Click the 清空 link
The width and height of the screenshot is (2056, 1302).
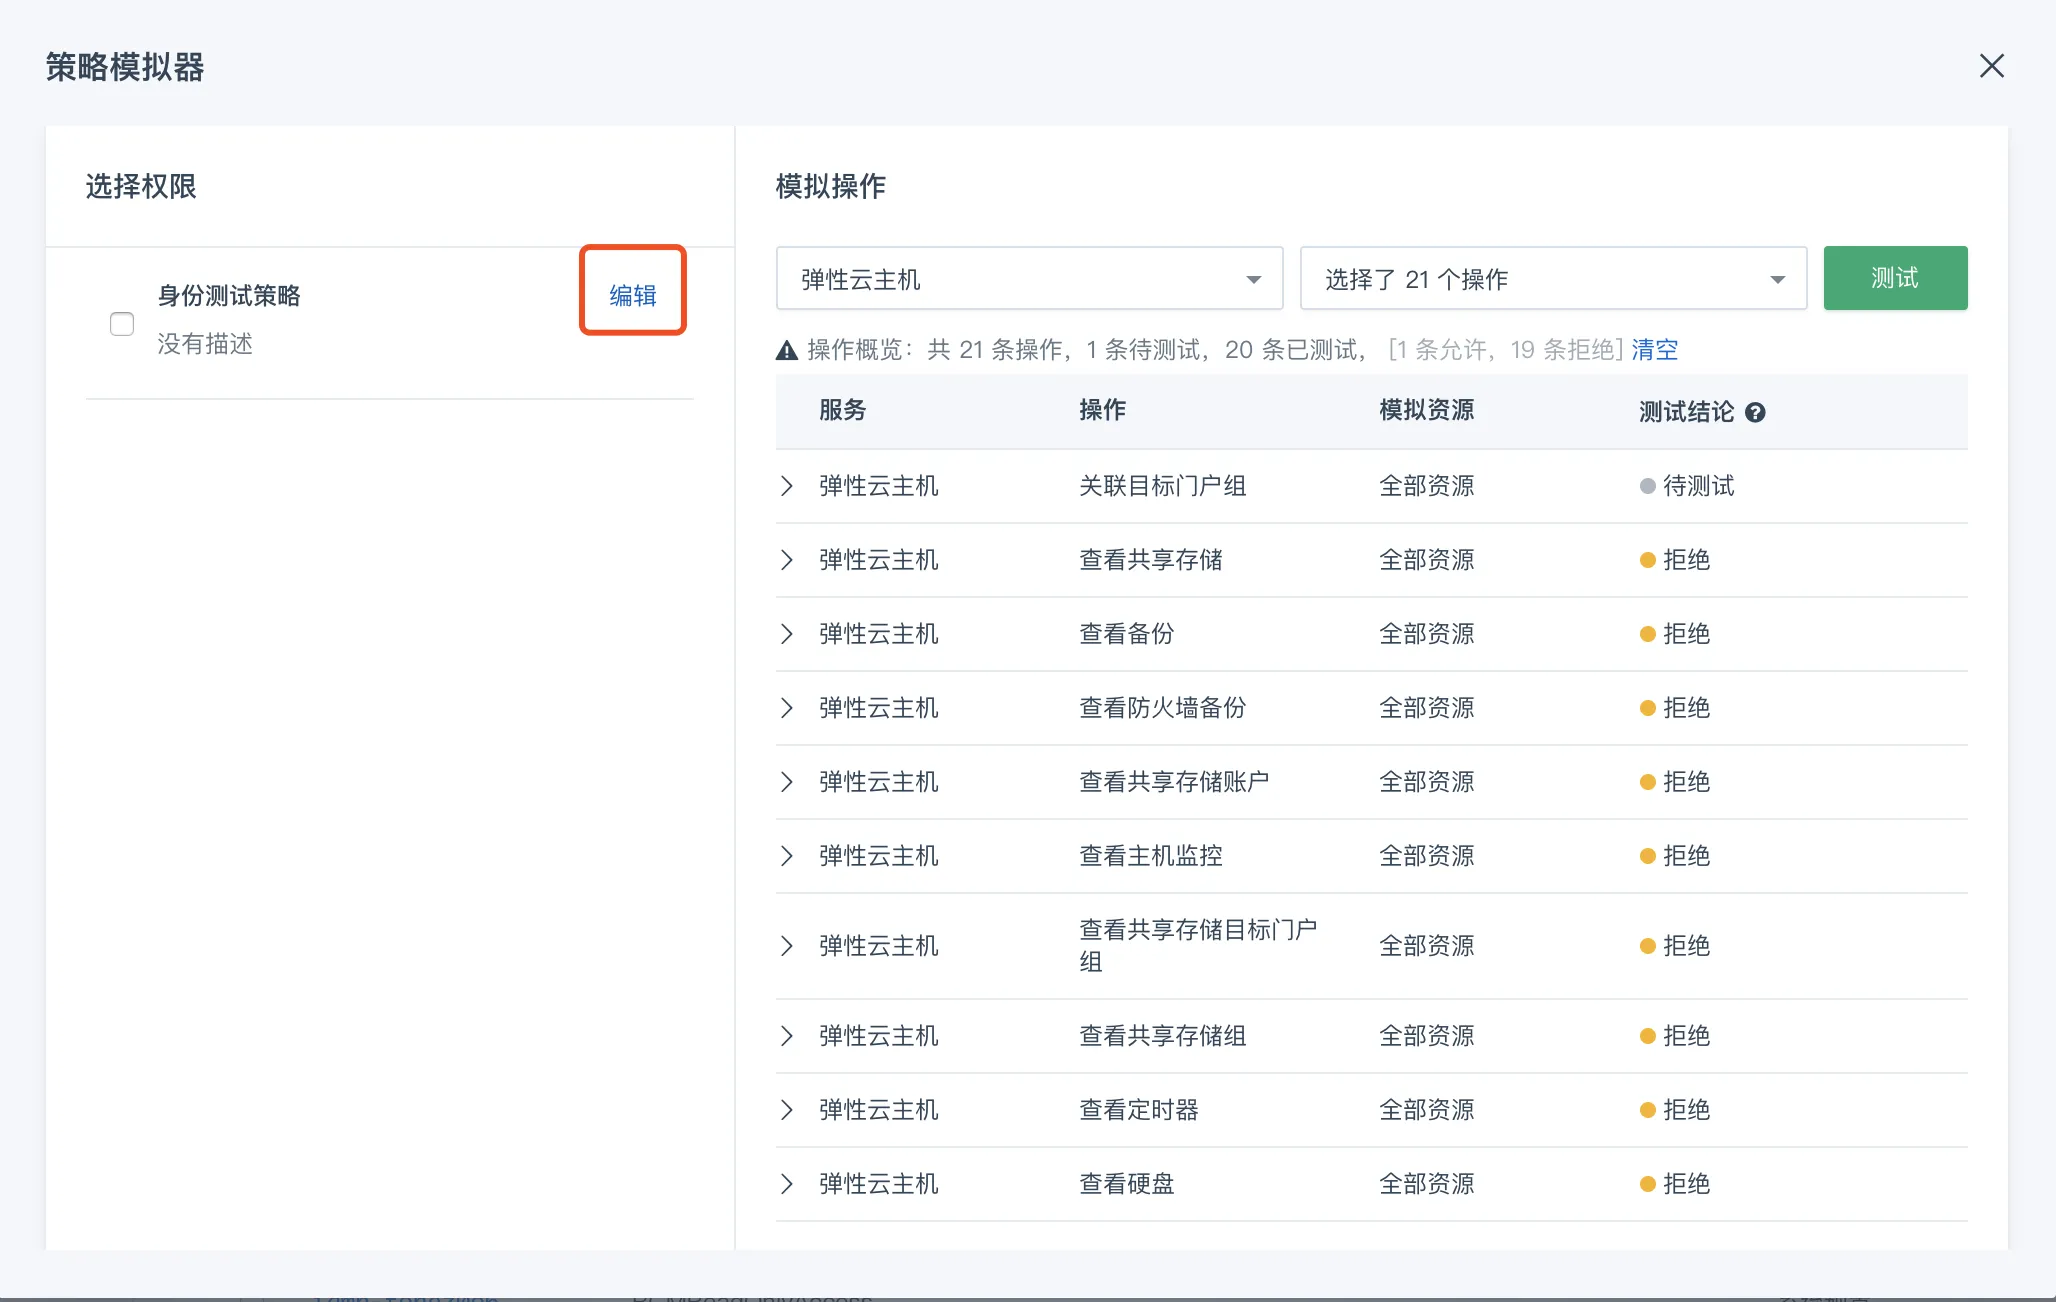pyautogui.click(x=1655, y=349)
